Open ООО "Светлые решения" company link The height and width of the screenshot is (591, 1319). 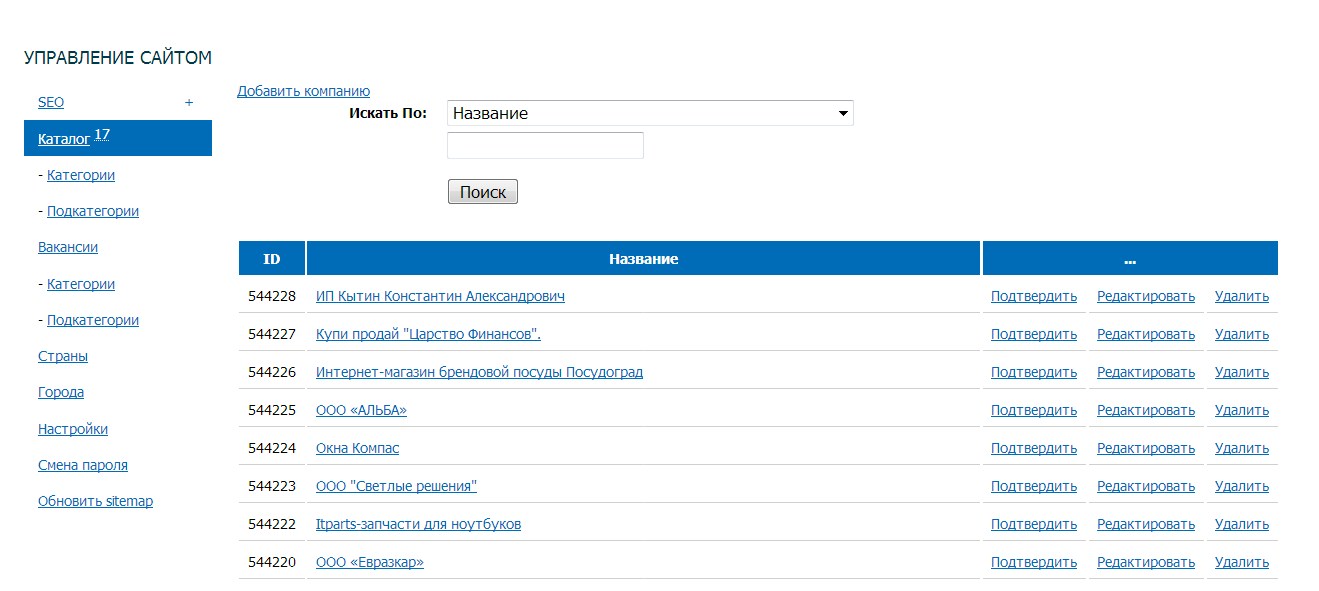pos(397,486)
